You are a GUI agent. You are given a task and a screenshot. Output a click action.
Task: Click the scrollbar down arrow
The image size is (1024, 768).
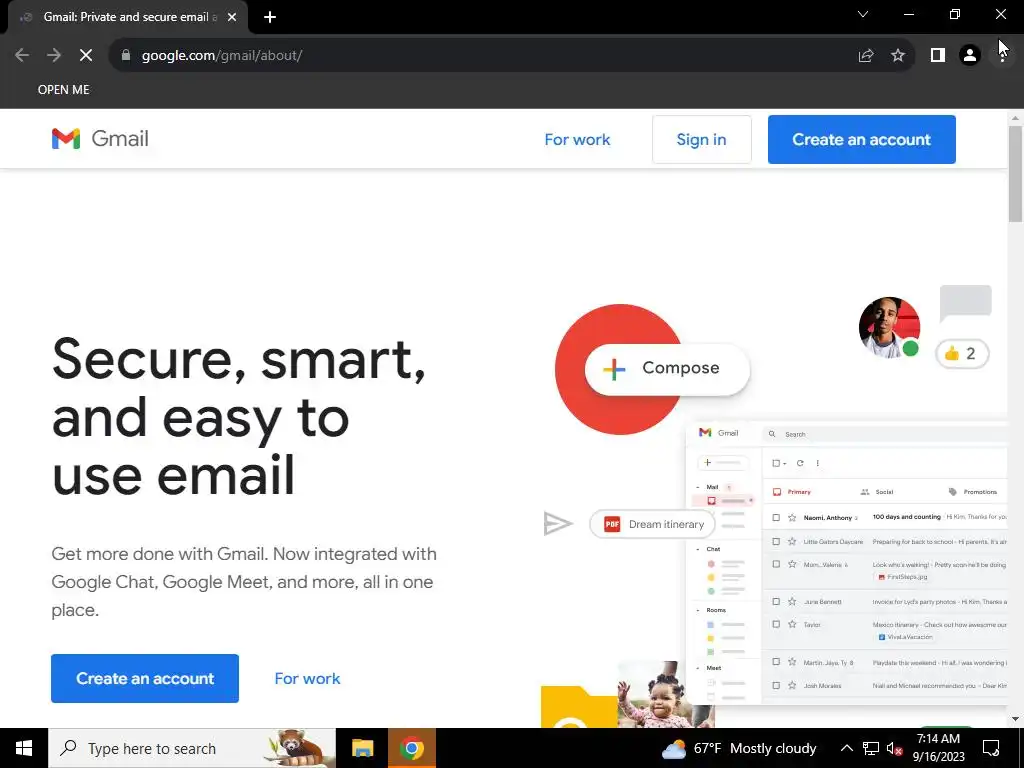pos(1015,719)
